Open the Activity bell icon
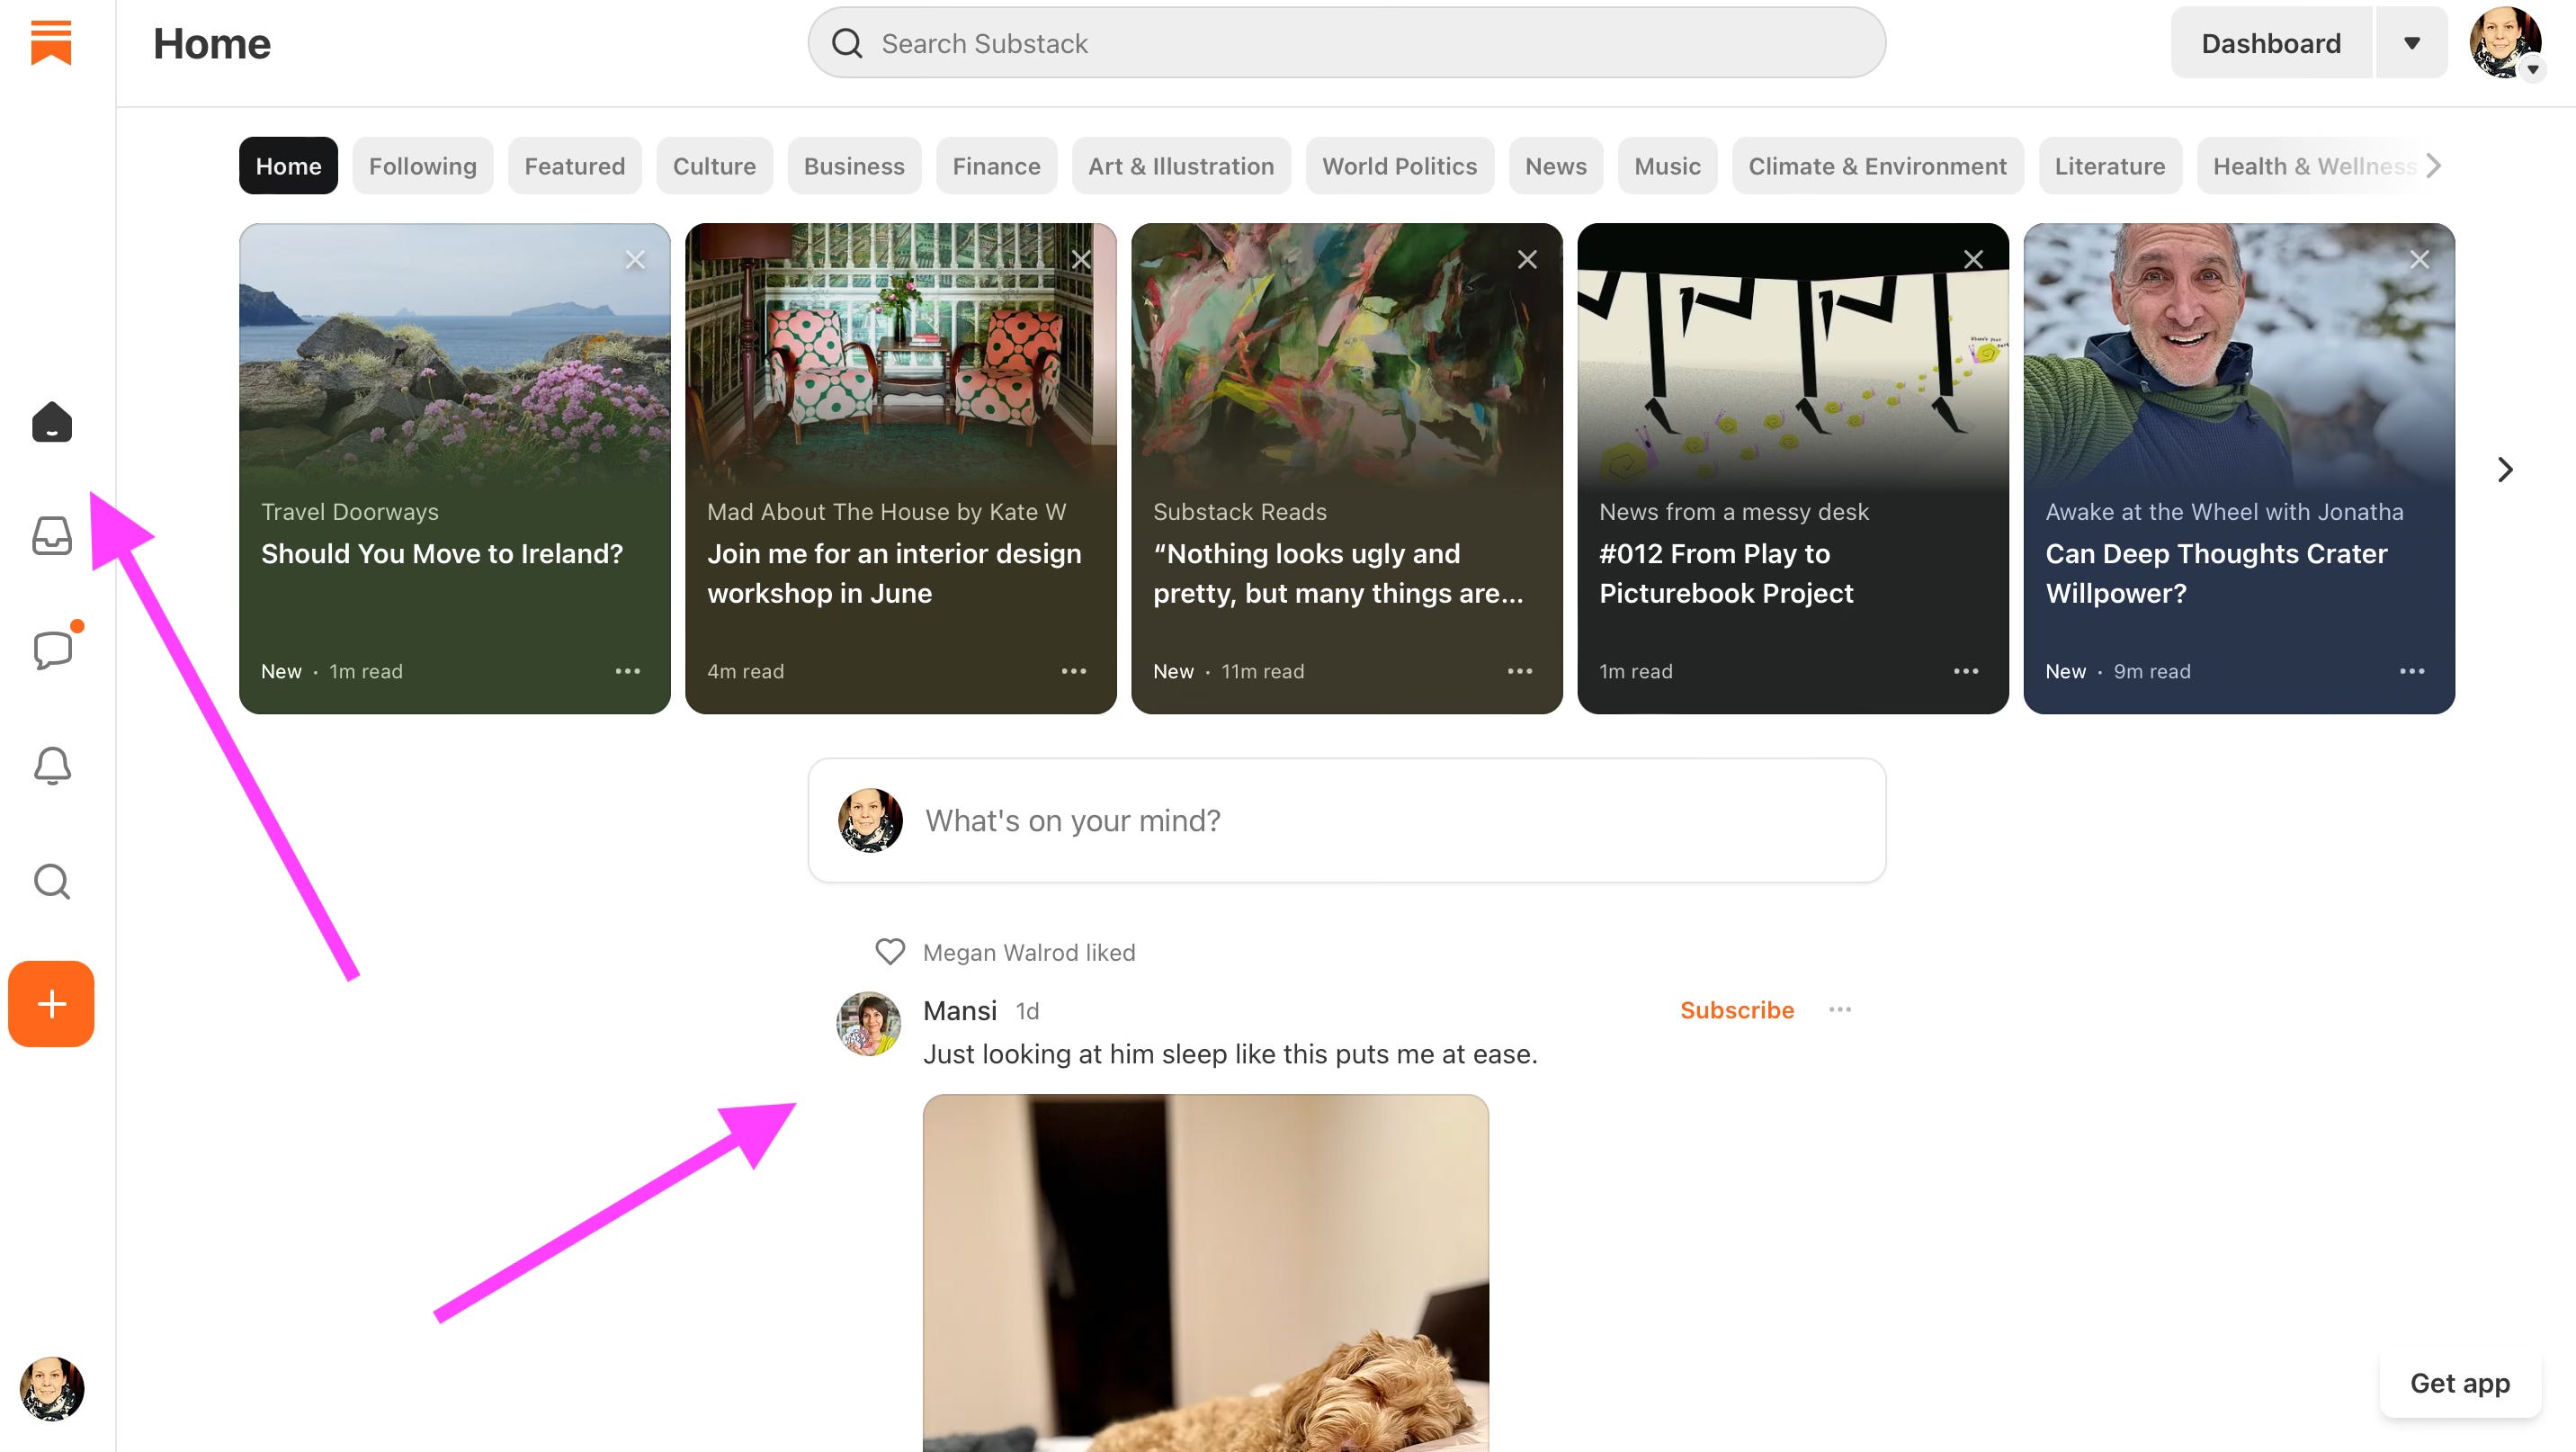The width and height of the screenshot is (2576, 1452). point(52,766)
